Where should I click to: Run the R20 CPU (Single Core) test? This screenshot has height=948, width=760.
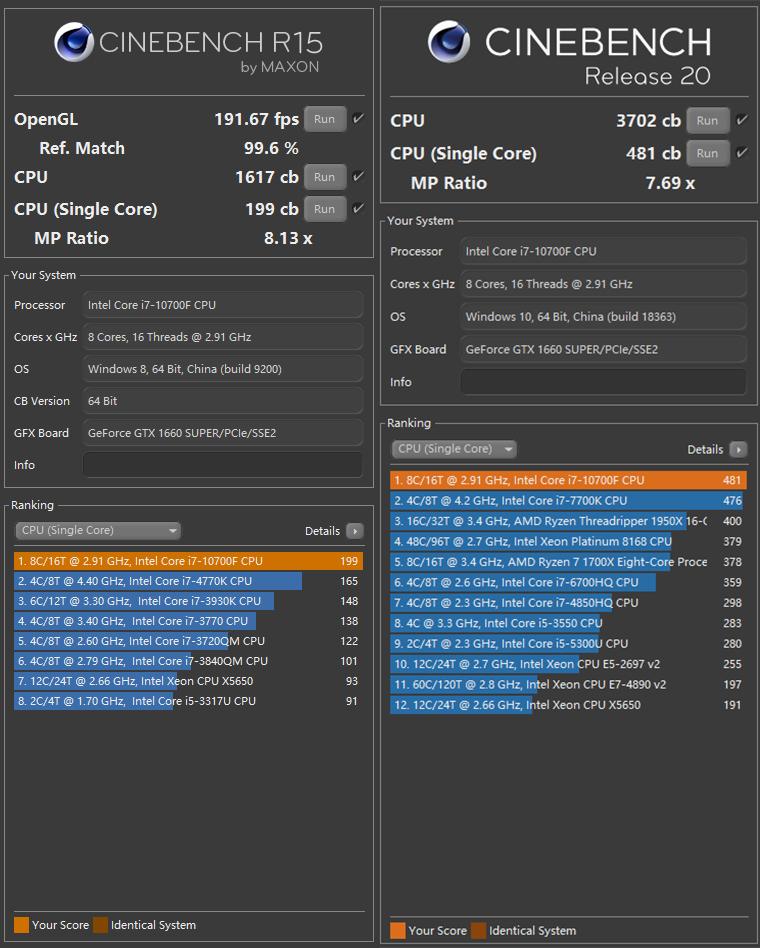point(707,153)
